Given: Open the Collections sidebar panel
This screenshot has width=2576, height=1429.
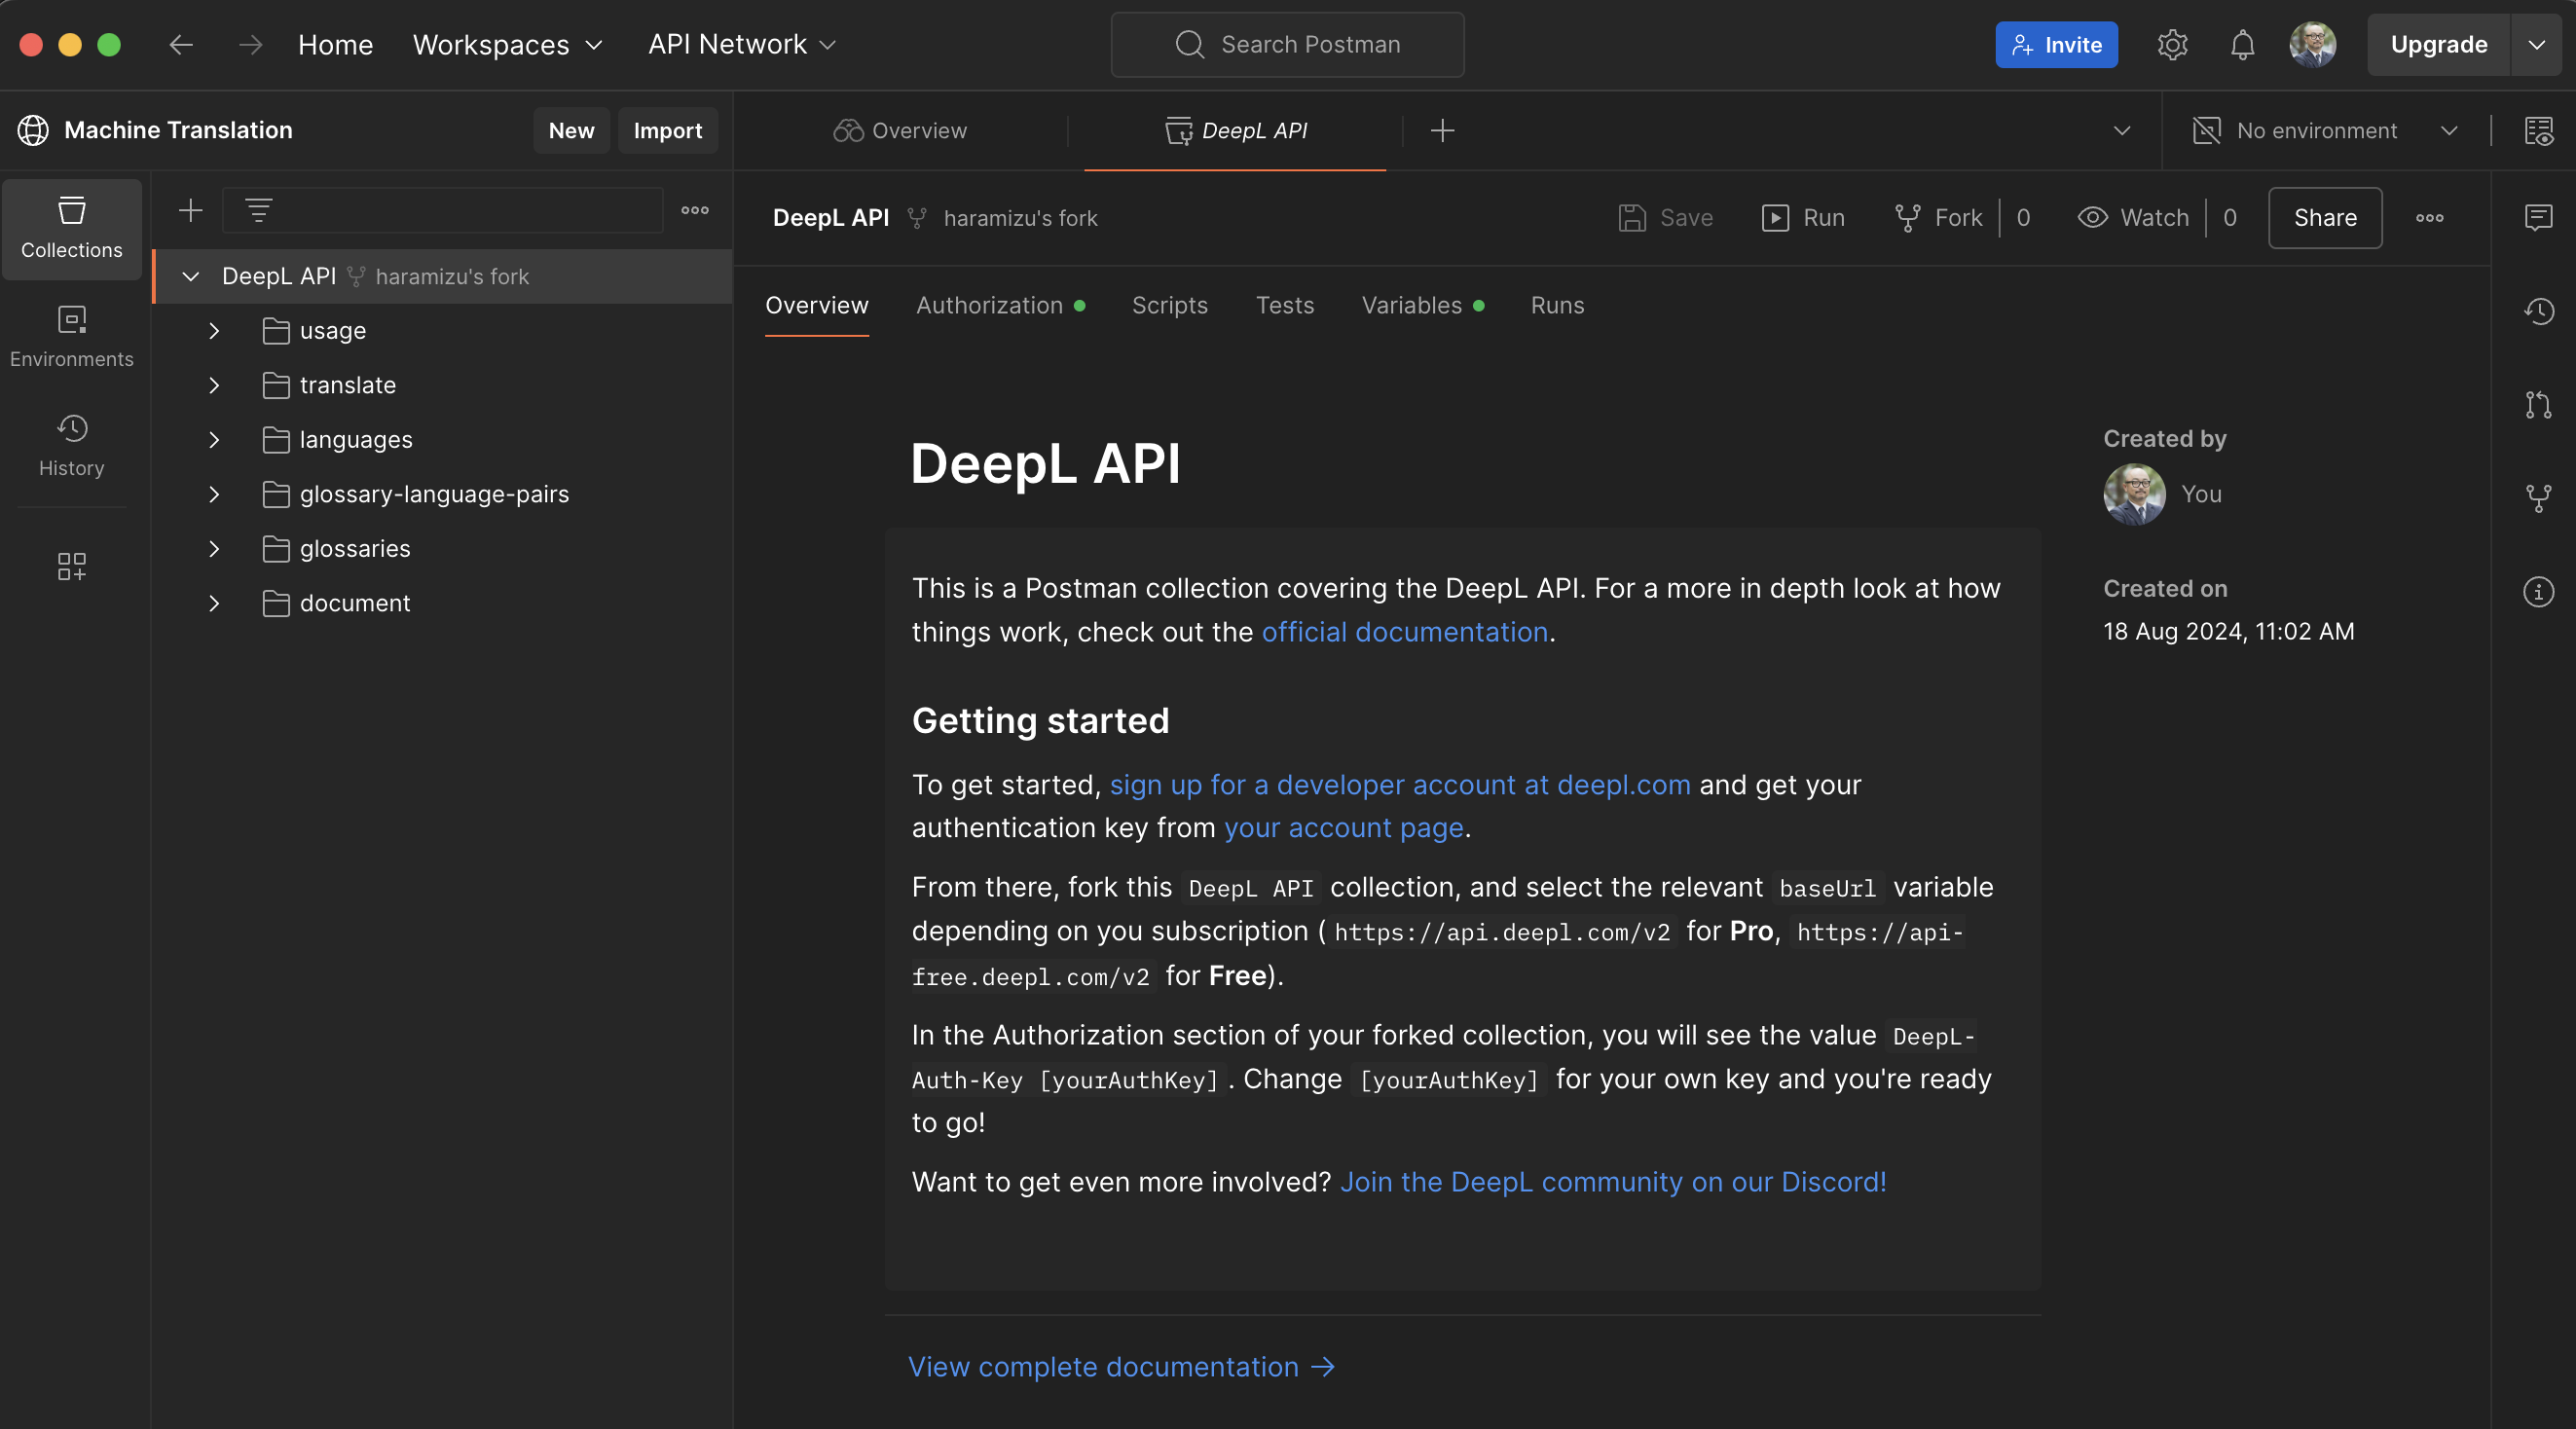Looking at the screenshot, I should 71,229.
